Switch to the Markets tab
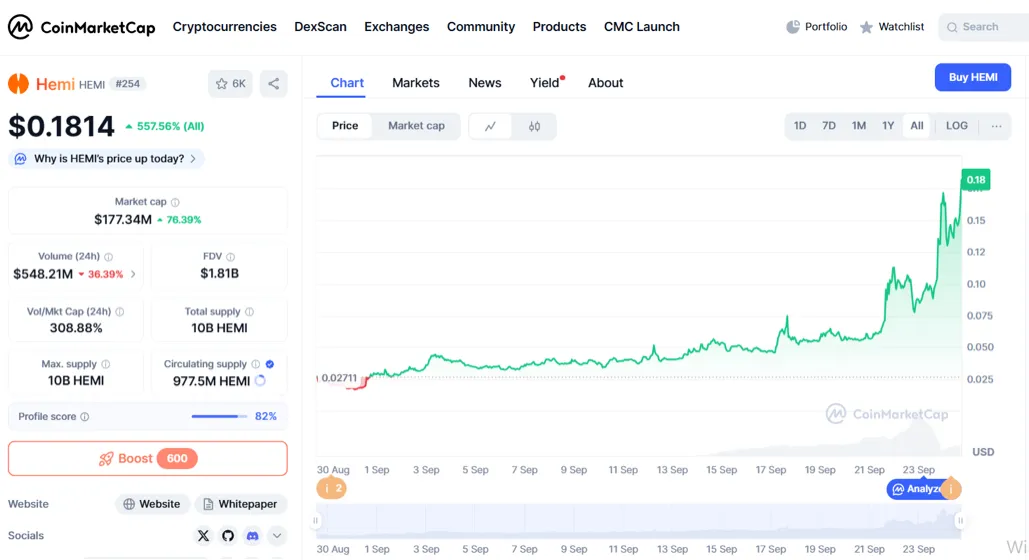The image size is (1029, 560). click(x=415, y=83)
